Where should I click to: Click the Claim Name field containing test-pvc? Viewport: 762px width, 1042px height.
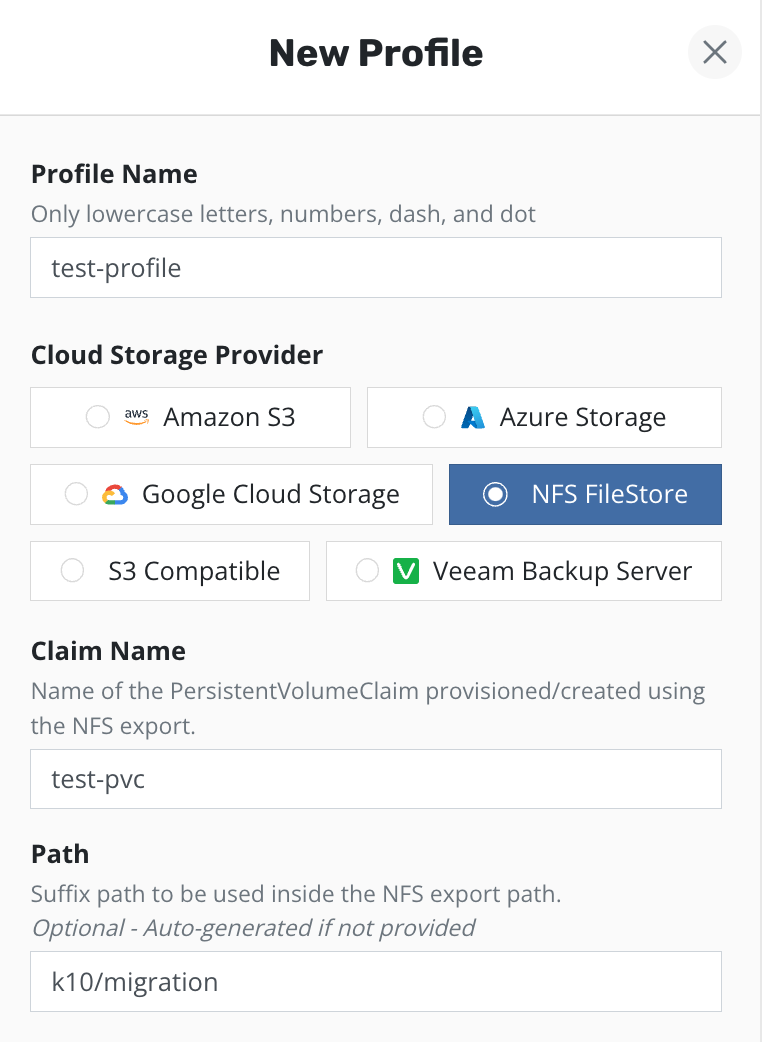(x=376, y=779)
